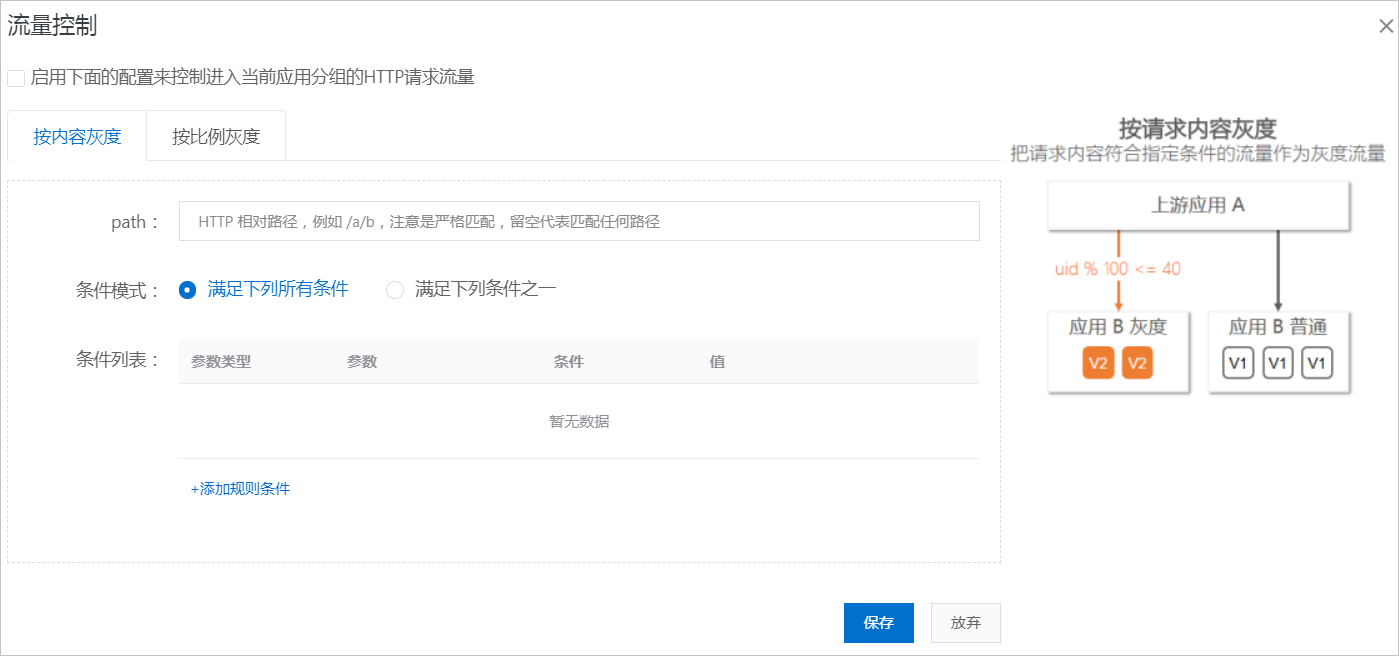Click the 暂无数据 empty table text
Screen dimensions: 1399x656
(579, 422)
